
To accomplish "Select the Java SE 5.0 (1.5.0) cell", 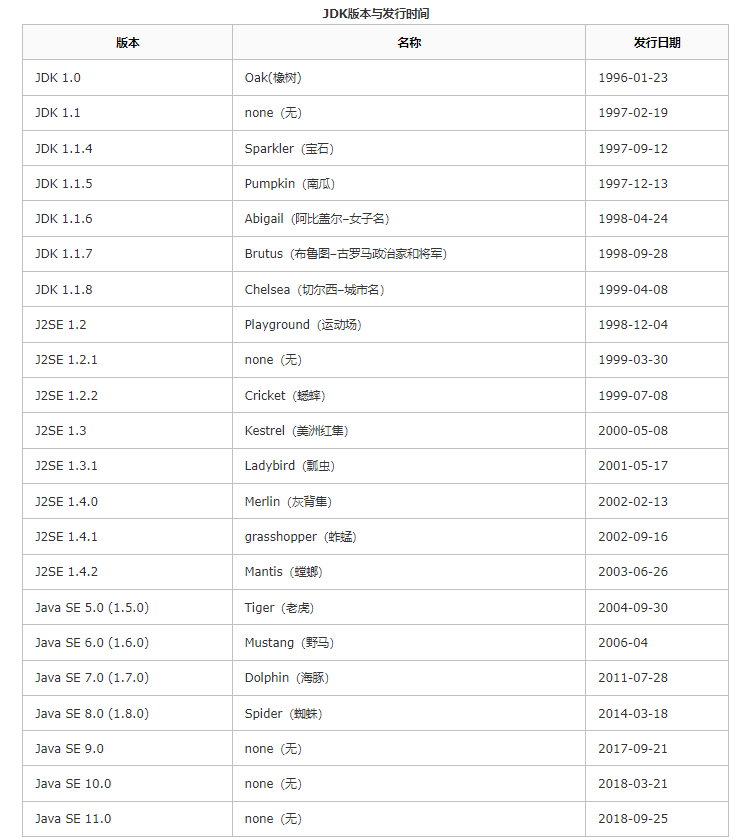I will pos(92,608).
